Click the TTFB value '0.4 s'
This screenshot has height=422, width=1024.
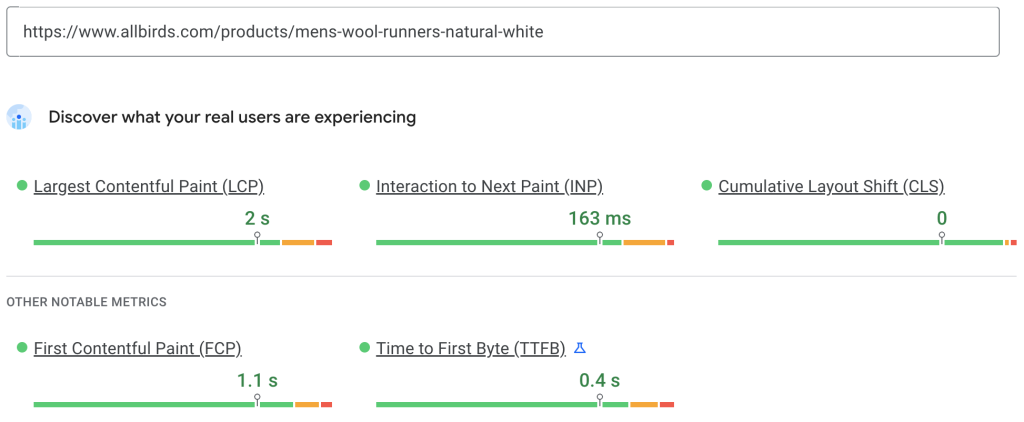[600, 381]
